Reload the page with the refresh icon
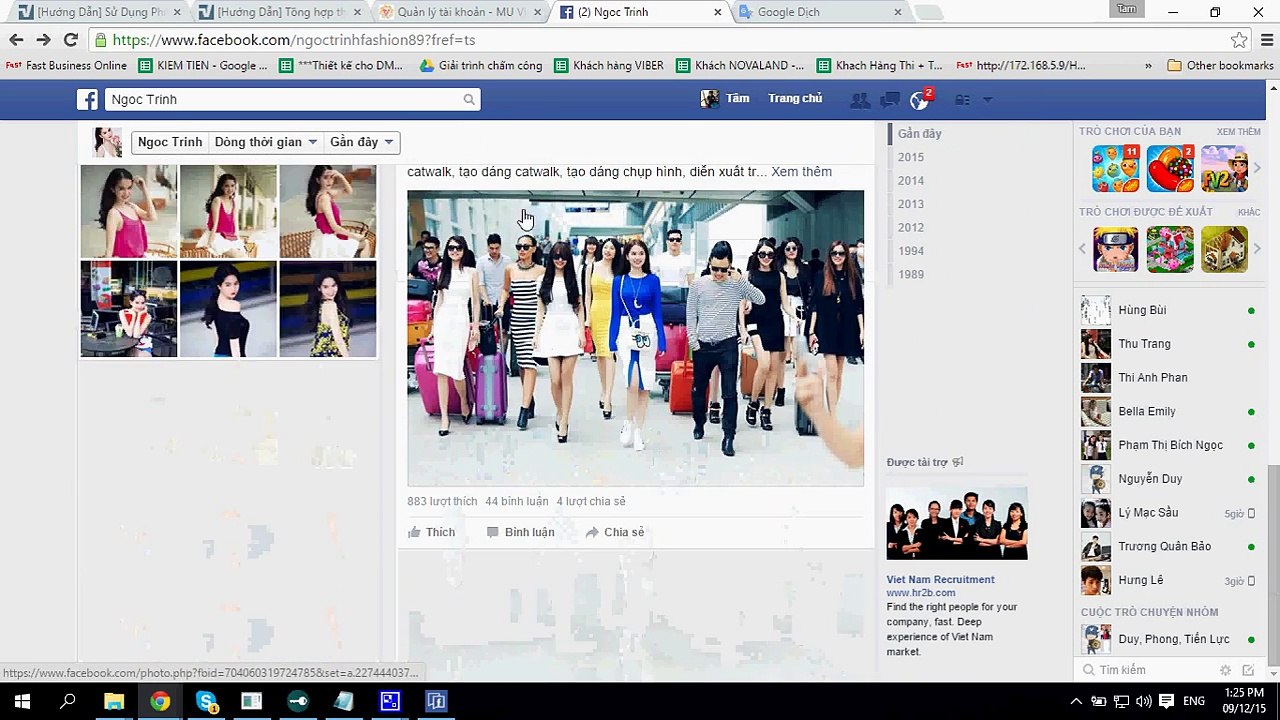The width and height of the screenshot is (1280, 720). click(x=70, y=40)
